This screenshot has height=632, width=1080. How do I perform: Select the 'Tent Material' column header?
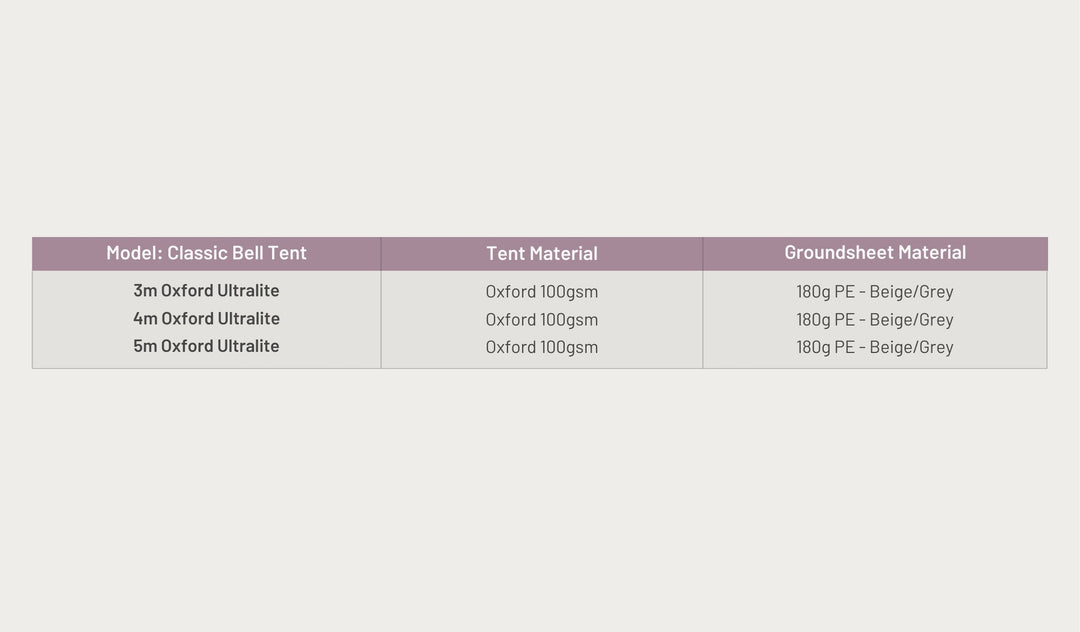point(542,254)
